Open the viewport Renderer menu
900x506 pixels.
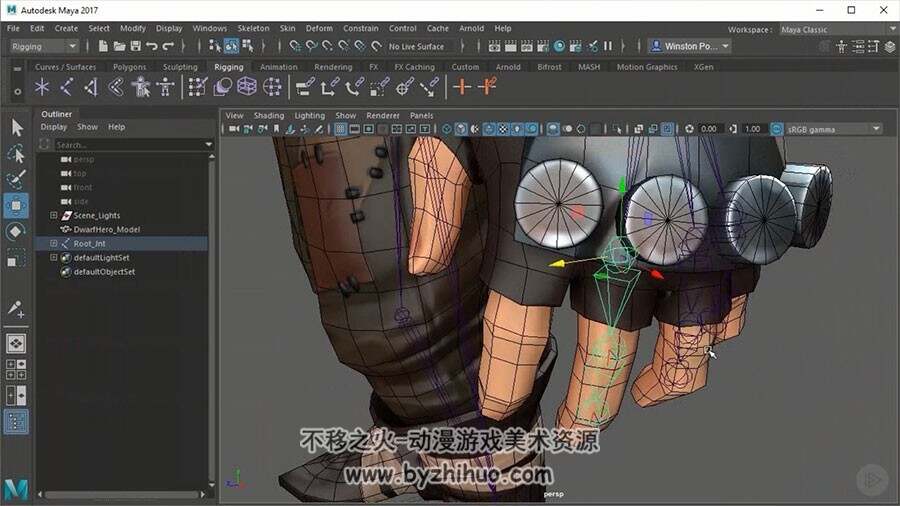click(x=383, y=115)
